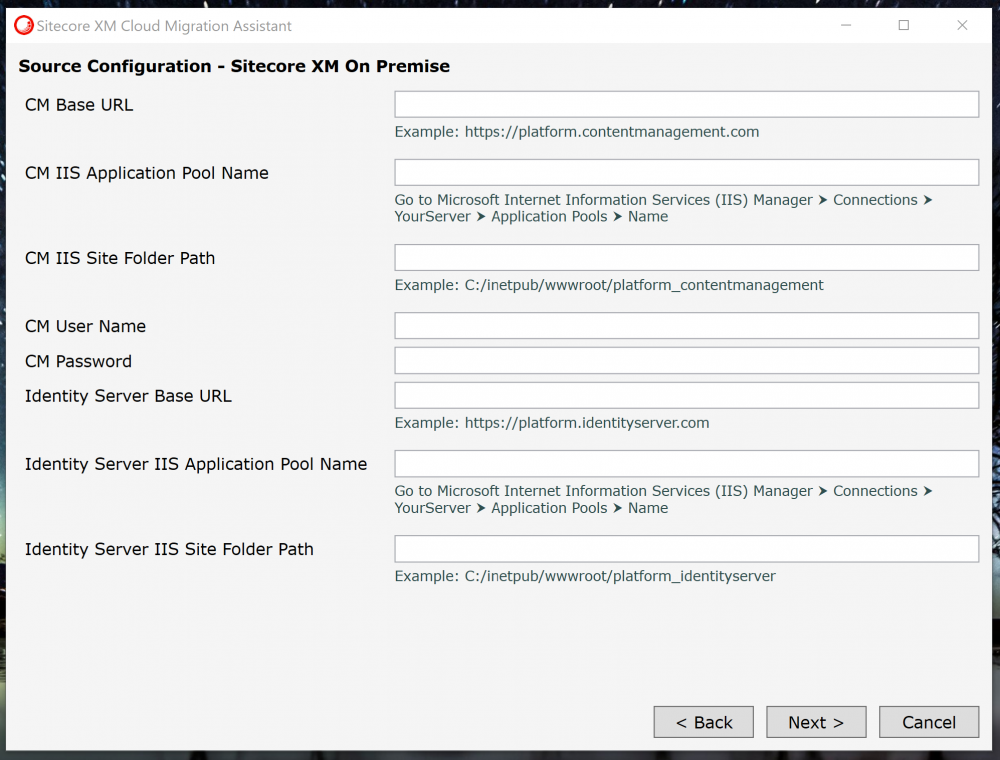Screen dimensions: 1000x760
Task: Maximize the Migration Assistant window
Action: (904, 26)
